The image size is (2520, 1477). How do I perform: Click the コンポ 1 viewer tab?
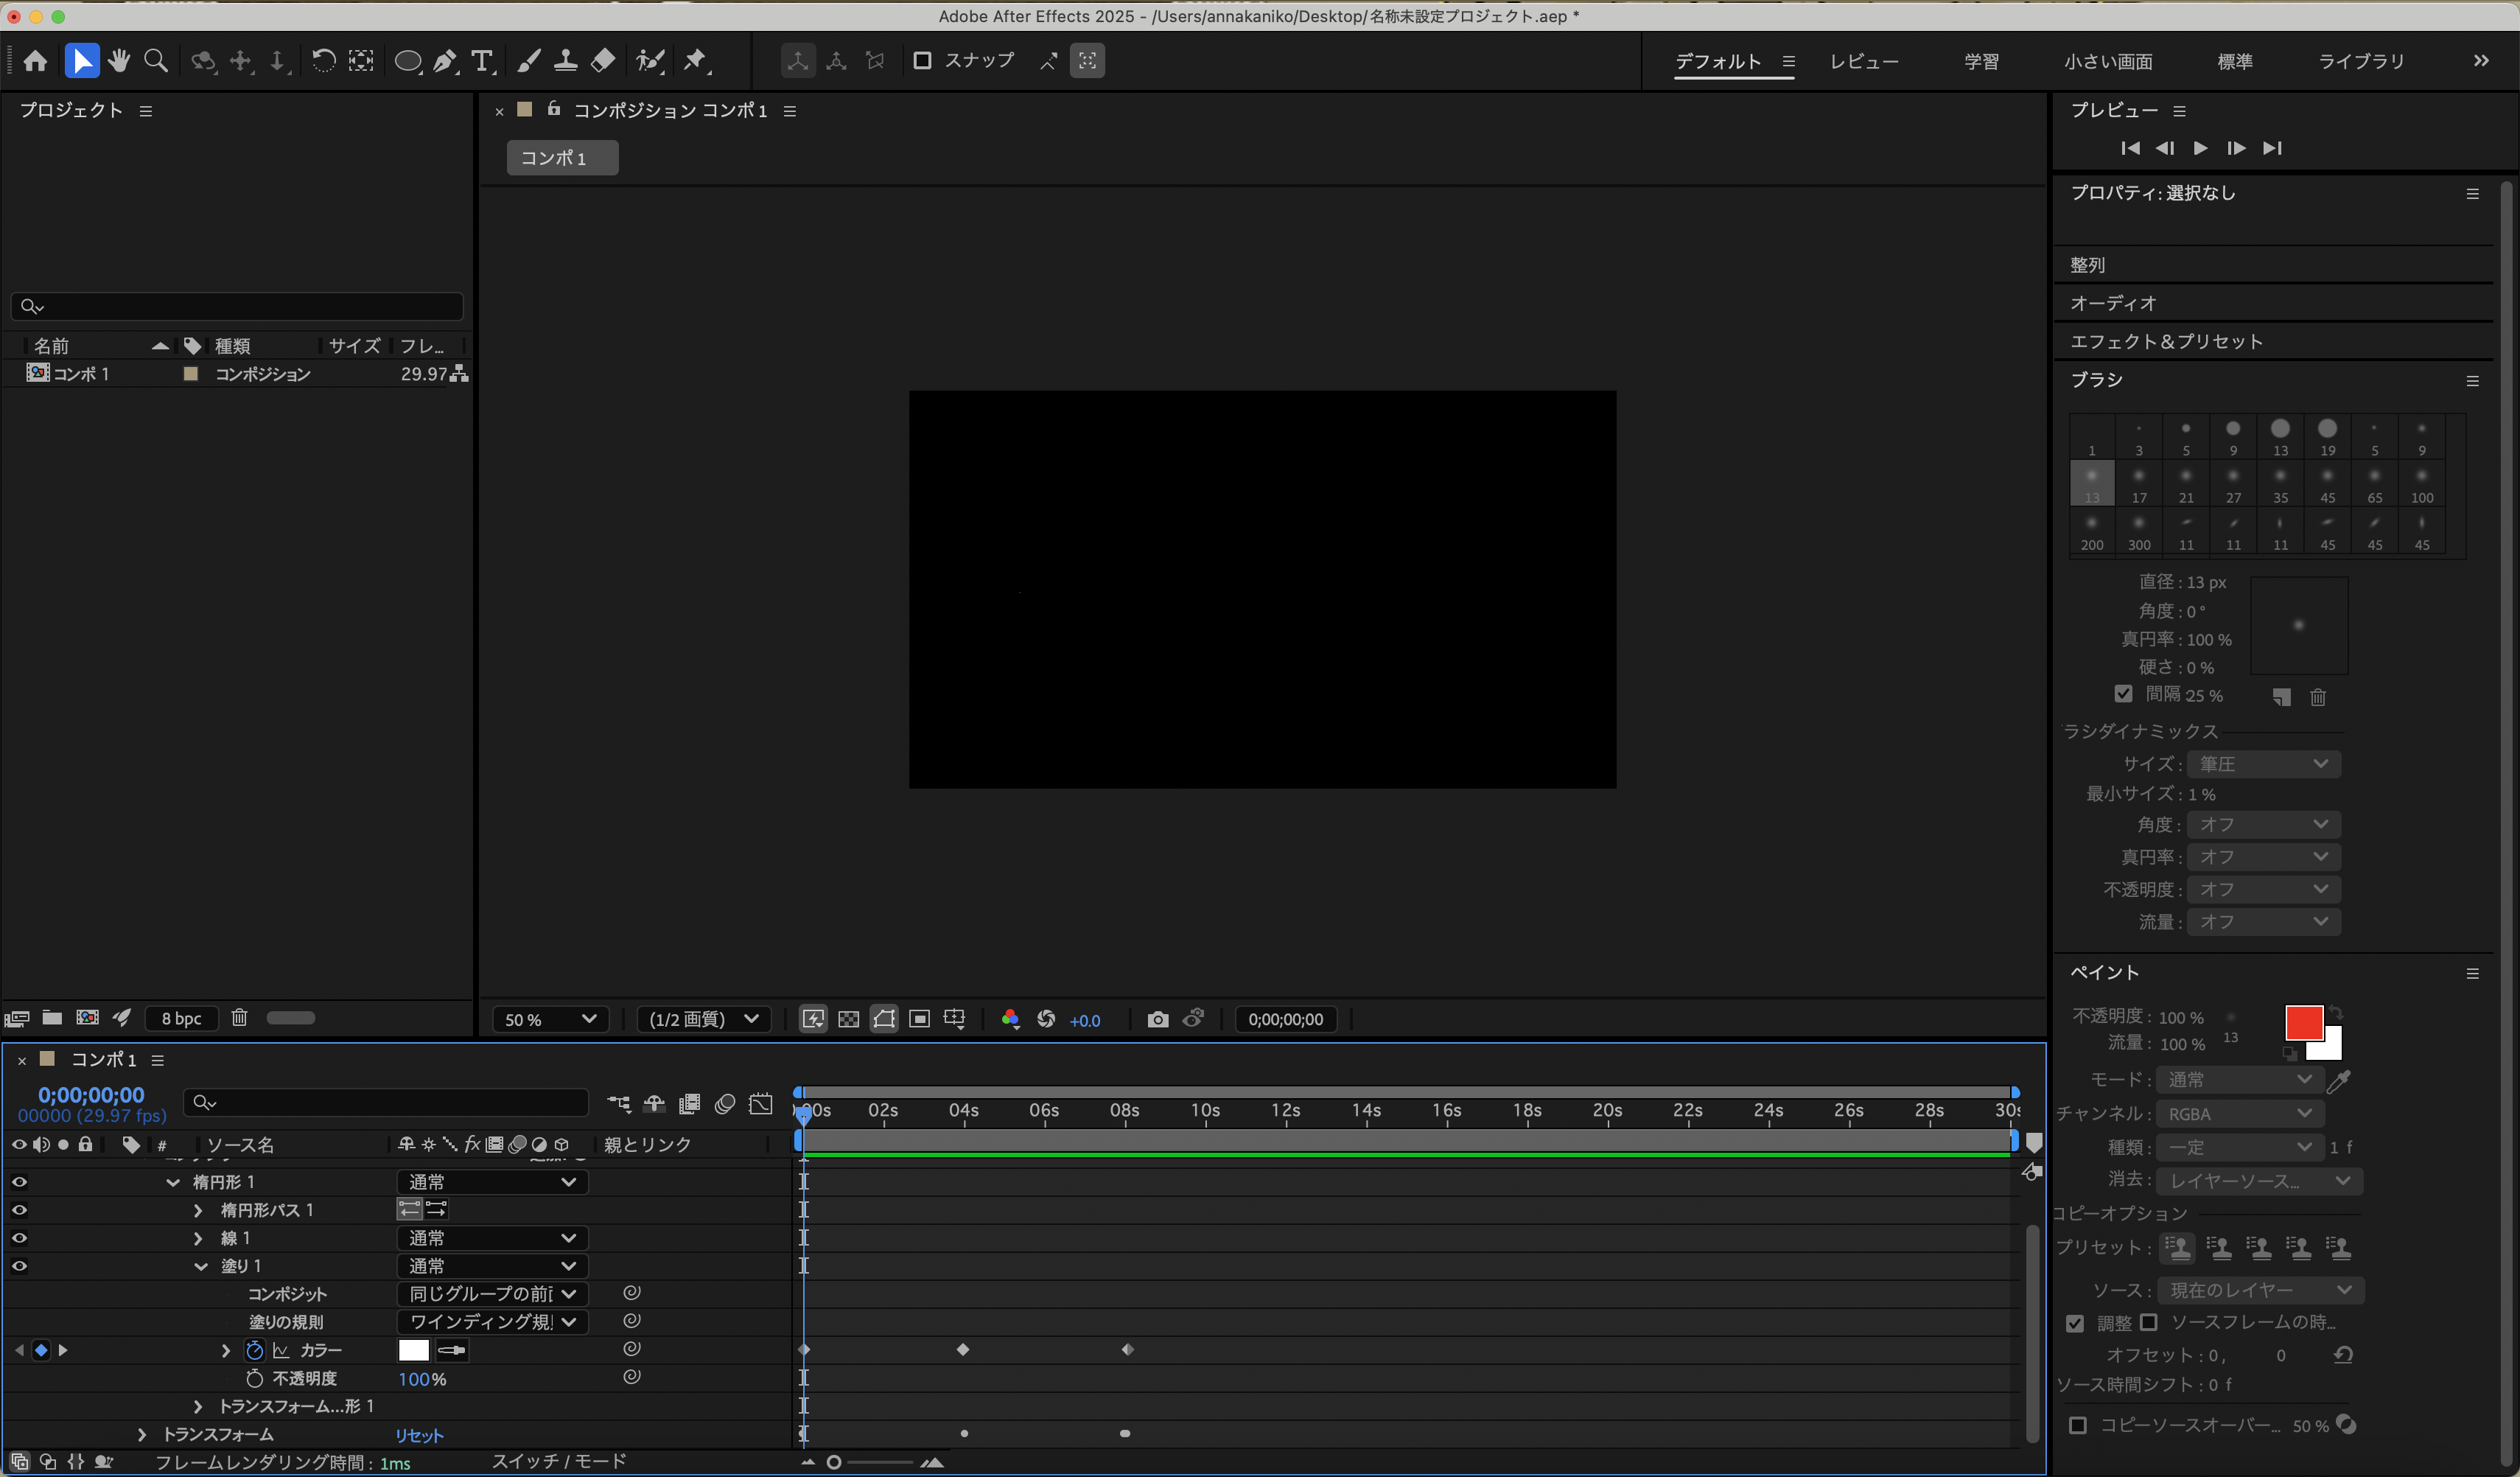pos(562,157)
